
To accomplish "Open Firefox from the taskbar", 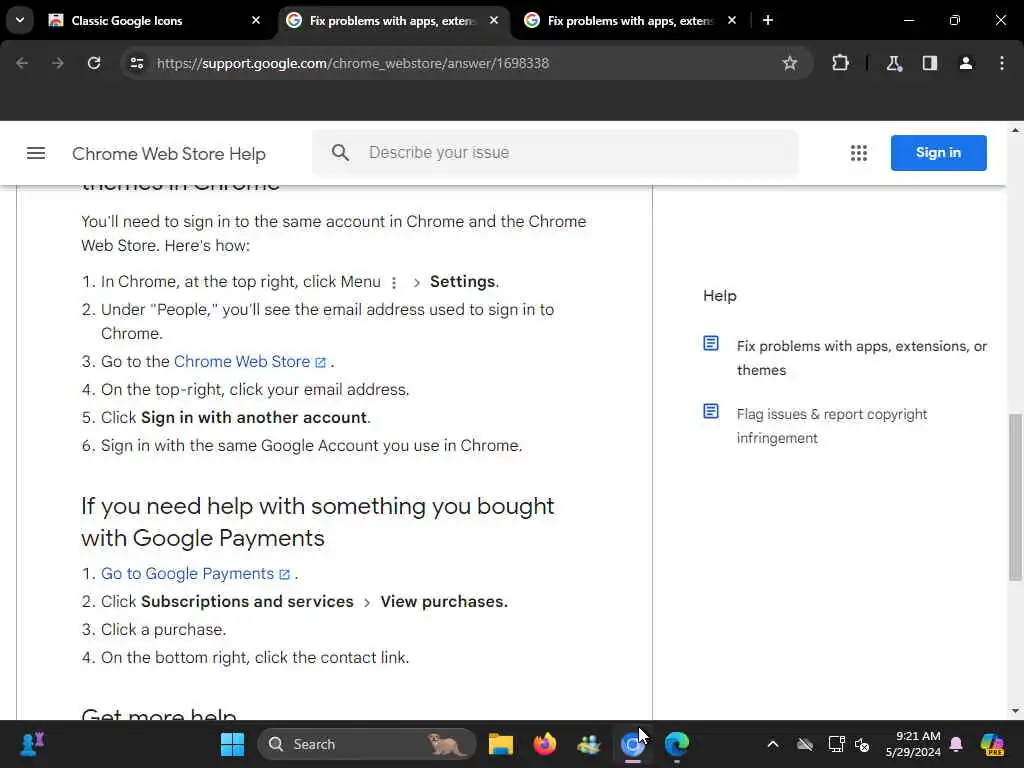I will point(545,744).
